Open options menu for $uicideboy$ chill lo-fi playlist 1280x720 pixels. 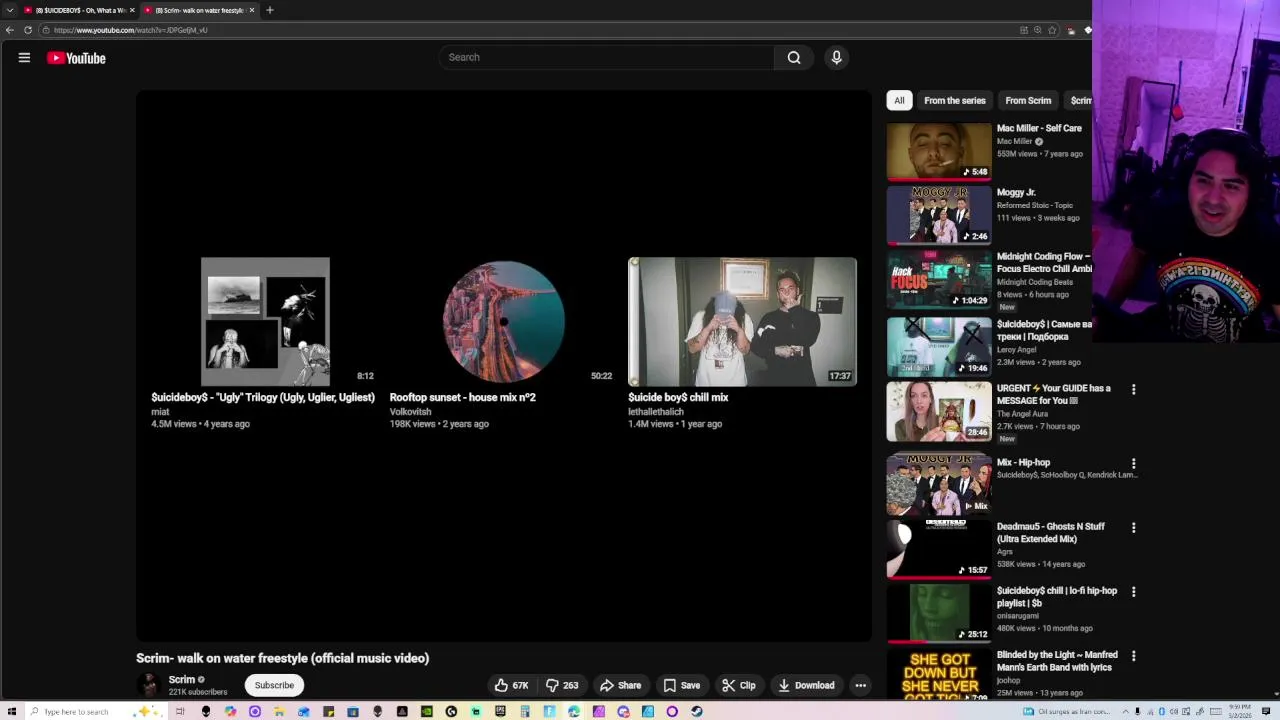tap(1133, 592)
